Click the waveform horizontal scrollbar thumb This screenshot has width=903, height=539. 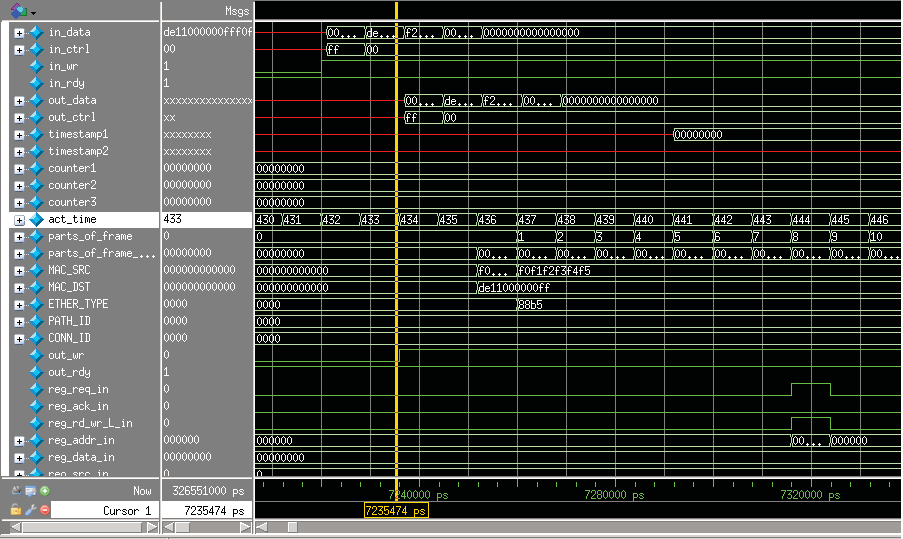point(293,527)
